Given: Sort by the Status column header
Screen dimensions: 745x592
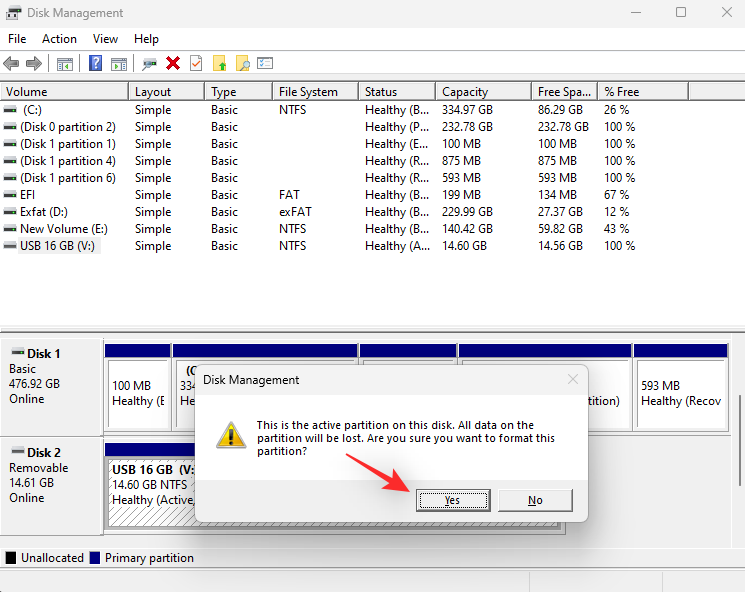Looking at the screenshot, I should [x=397, y=92].
